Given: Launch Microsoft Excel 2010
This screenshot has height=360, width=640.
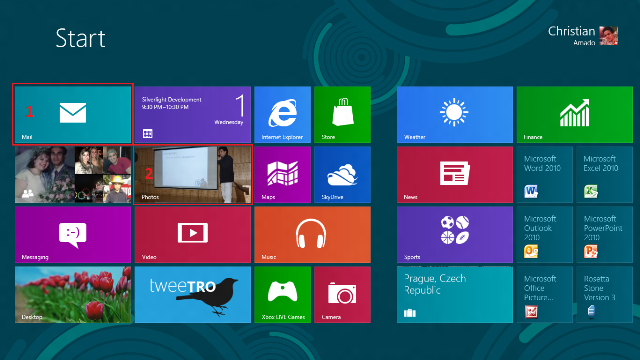Looking at the screenshot, I should [x=604, y=175].
